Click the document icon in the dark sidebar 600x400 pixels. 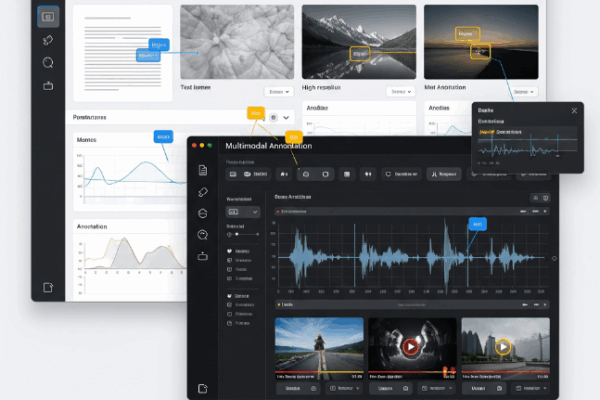click(x=203, y=170)
